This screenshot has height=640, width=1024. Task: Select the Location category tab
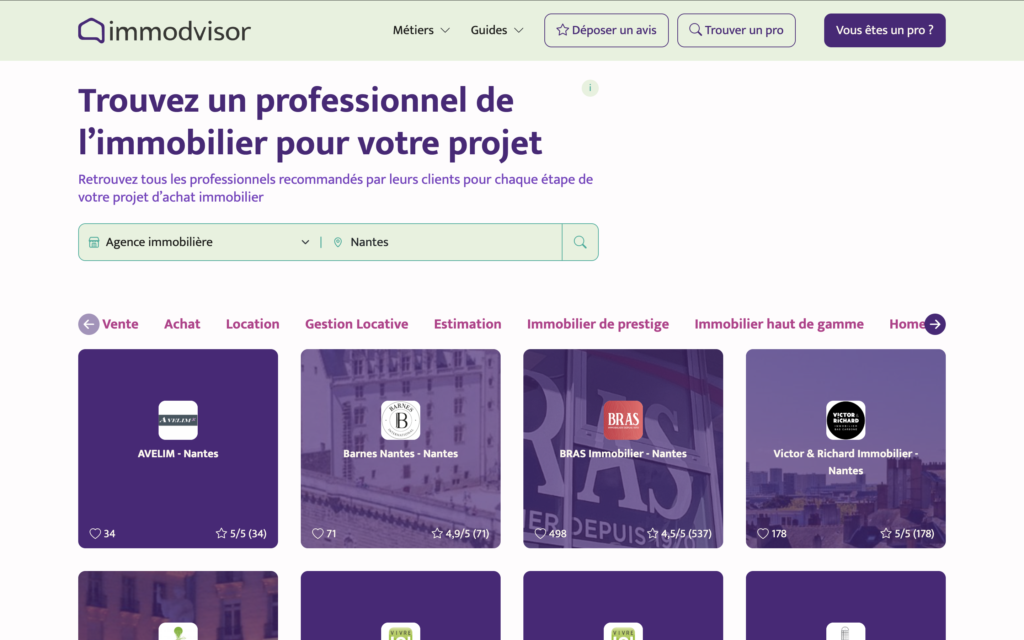(x=253, y=324)
